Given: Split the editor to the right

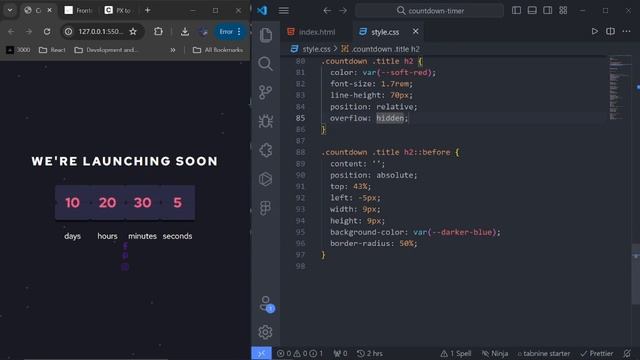Looking at the screenshot, I should 610,31.
